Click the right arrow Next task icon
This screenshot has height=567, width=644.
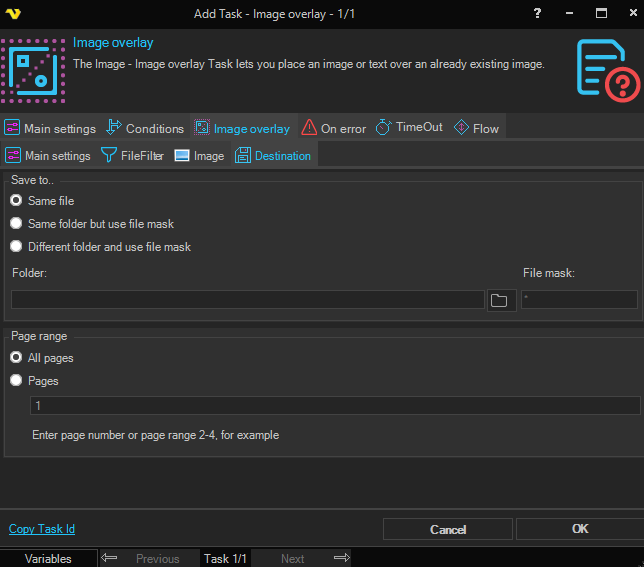tap(341, 558)
